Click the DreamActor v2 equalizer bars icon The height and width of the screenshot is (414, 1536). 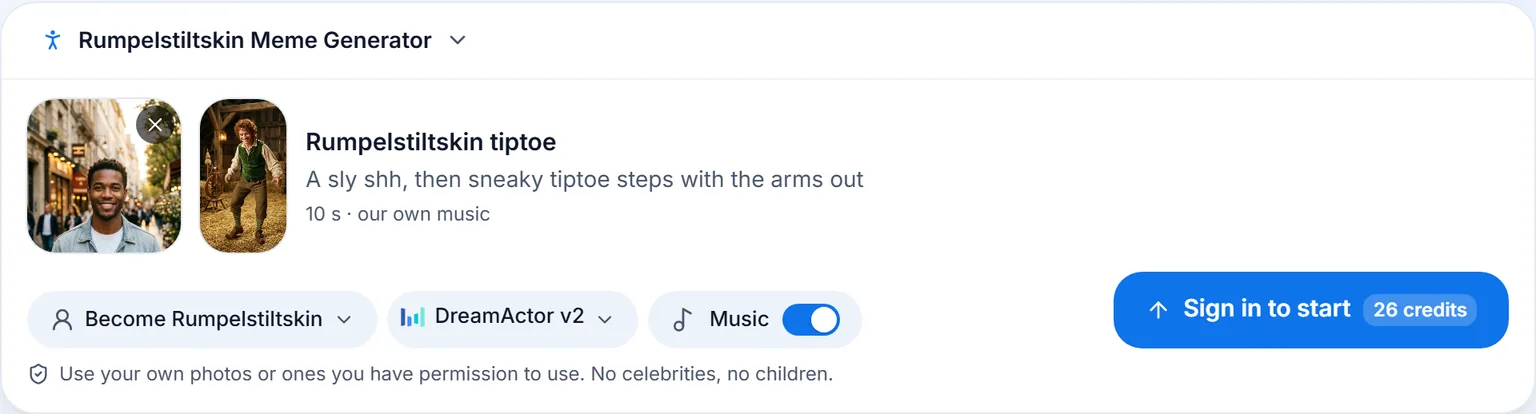coord(412,317)
